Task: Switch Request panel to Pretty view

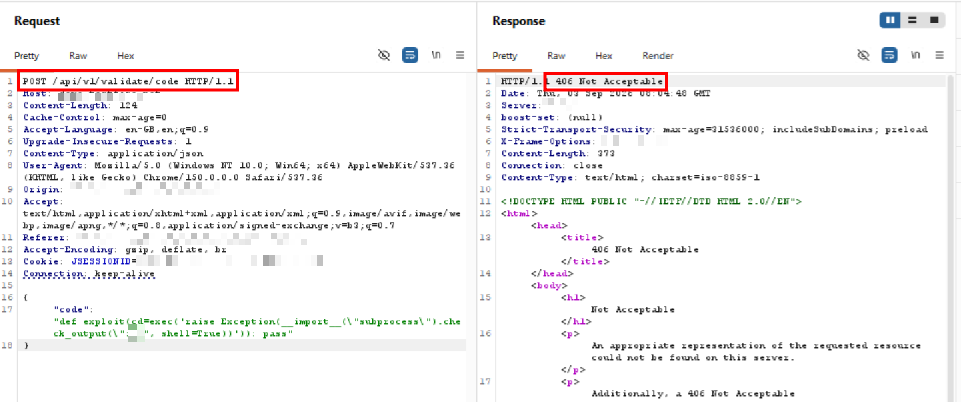Action: coord(26,56)
